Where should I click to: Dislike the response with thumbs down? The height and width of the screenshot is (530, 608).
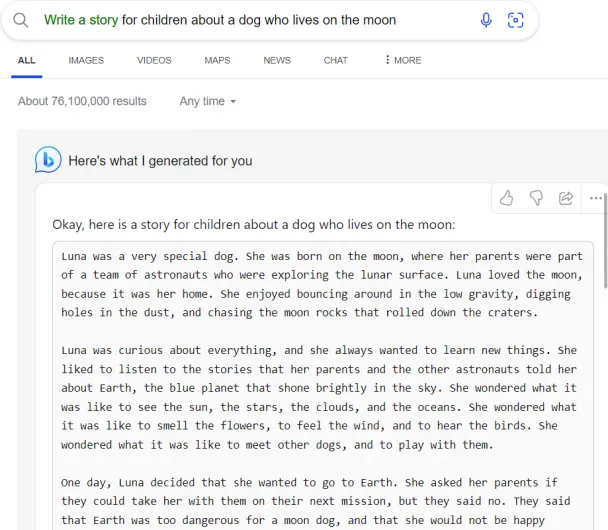pyautogui.click(x=536, y=198)
